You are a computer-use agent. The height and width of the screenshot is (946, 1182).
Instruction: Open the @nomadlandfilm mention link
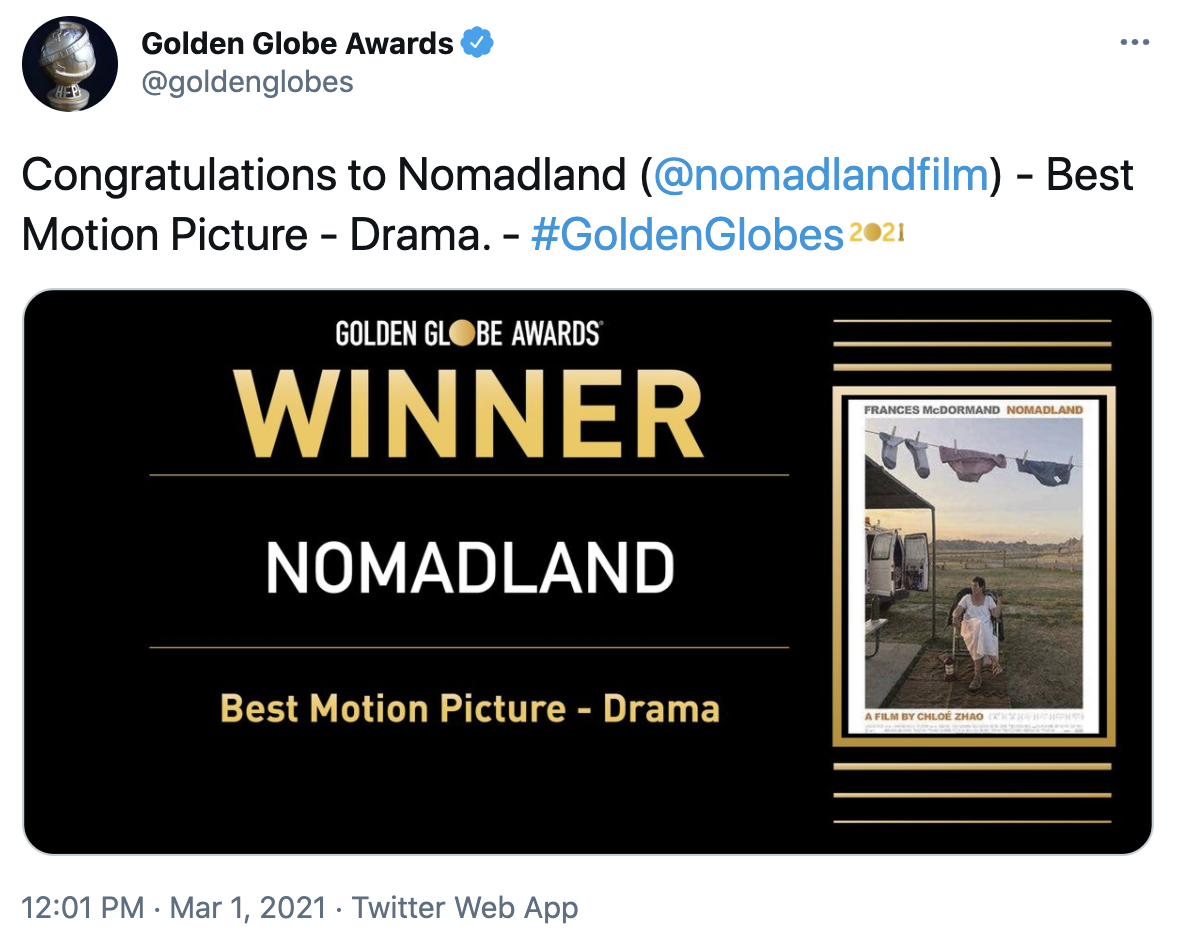[820, 176]
